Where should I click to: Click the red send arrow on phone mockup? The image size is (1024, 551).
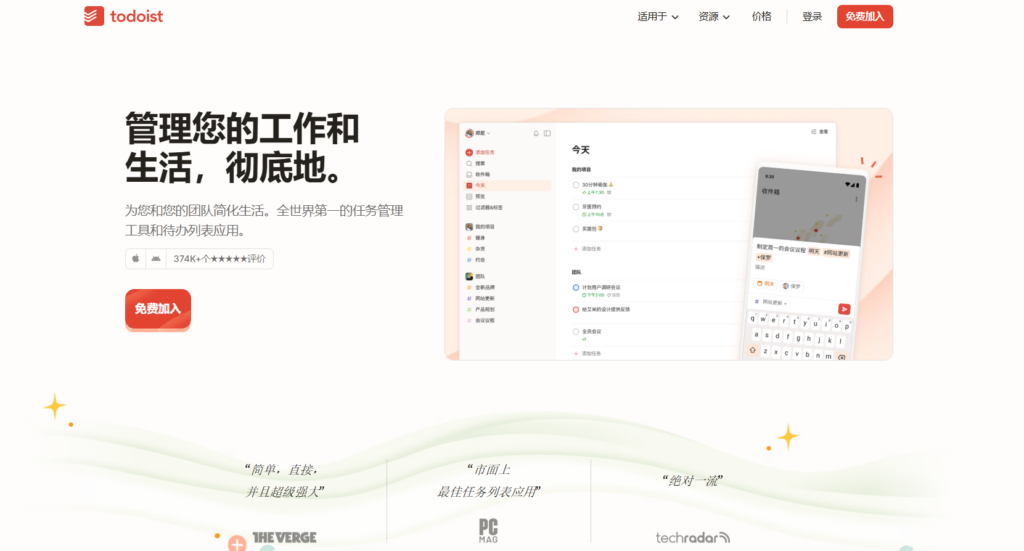(844, 309)
